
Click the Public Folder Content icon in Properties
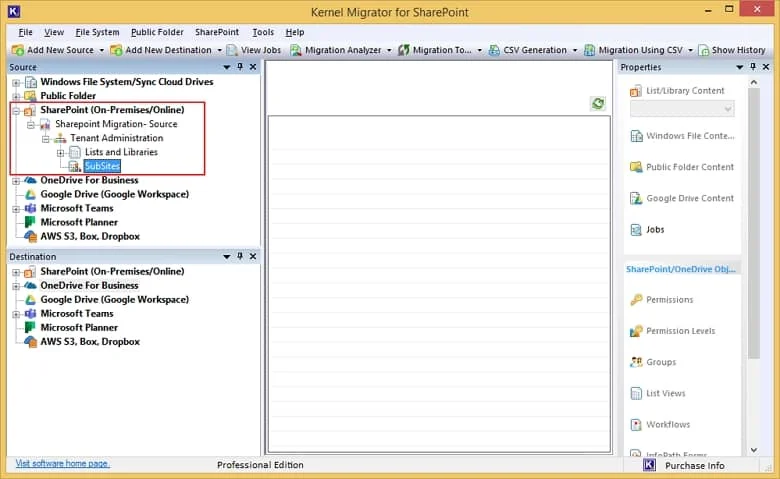636,167
